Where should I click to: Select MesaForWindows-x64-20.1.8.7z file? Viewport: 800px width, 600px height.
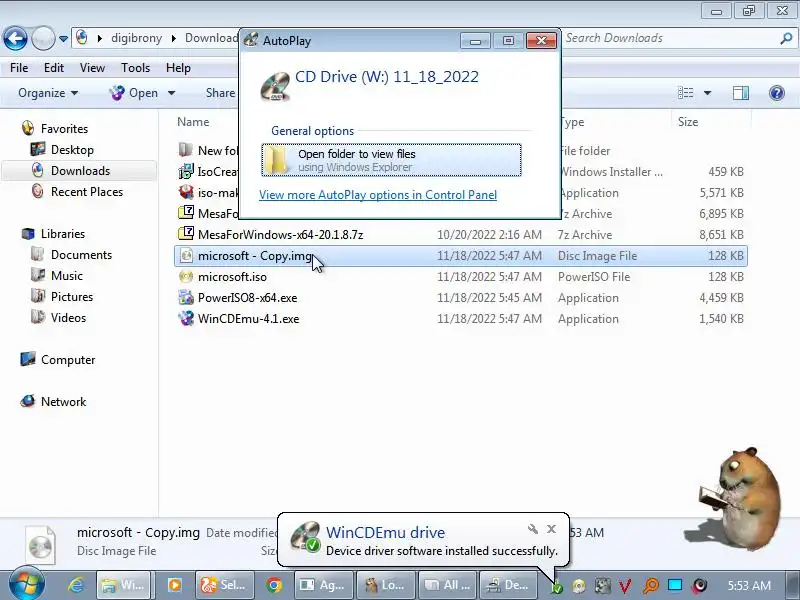(x=461, y=235)
